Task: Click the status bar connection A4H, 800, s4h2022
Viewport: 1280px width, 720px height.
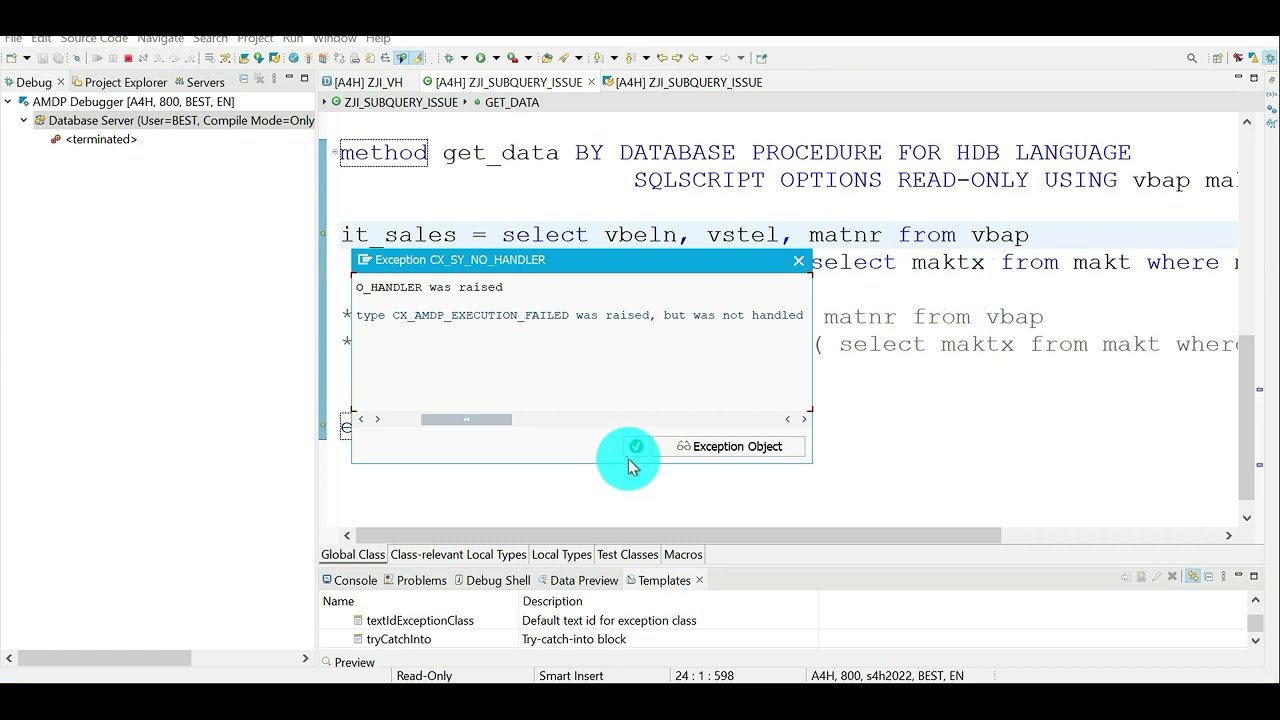Action: coord(888,676)
